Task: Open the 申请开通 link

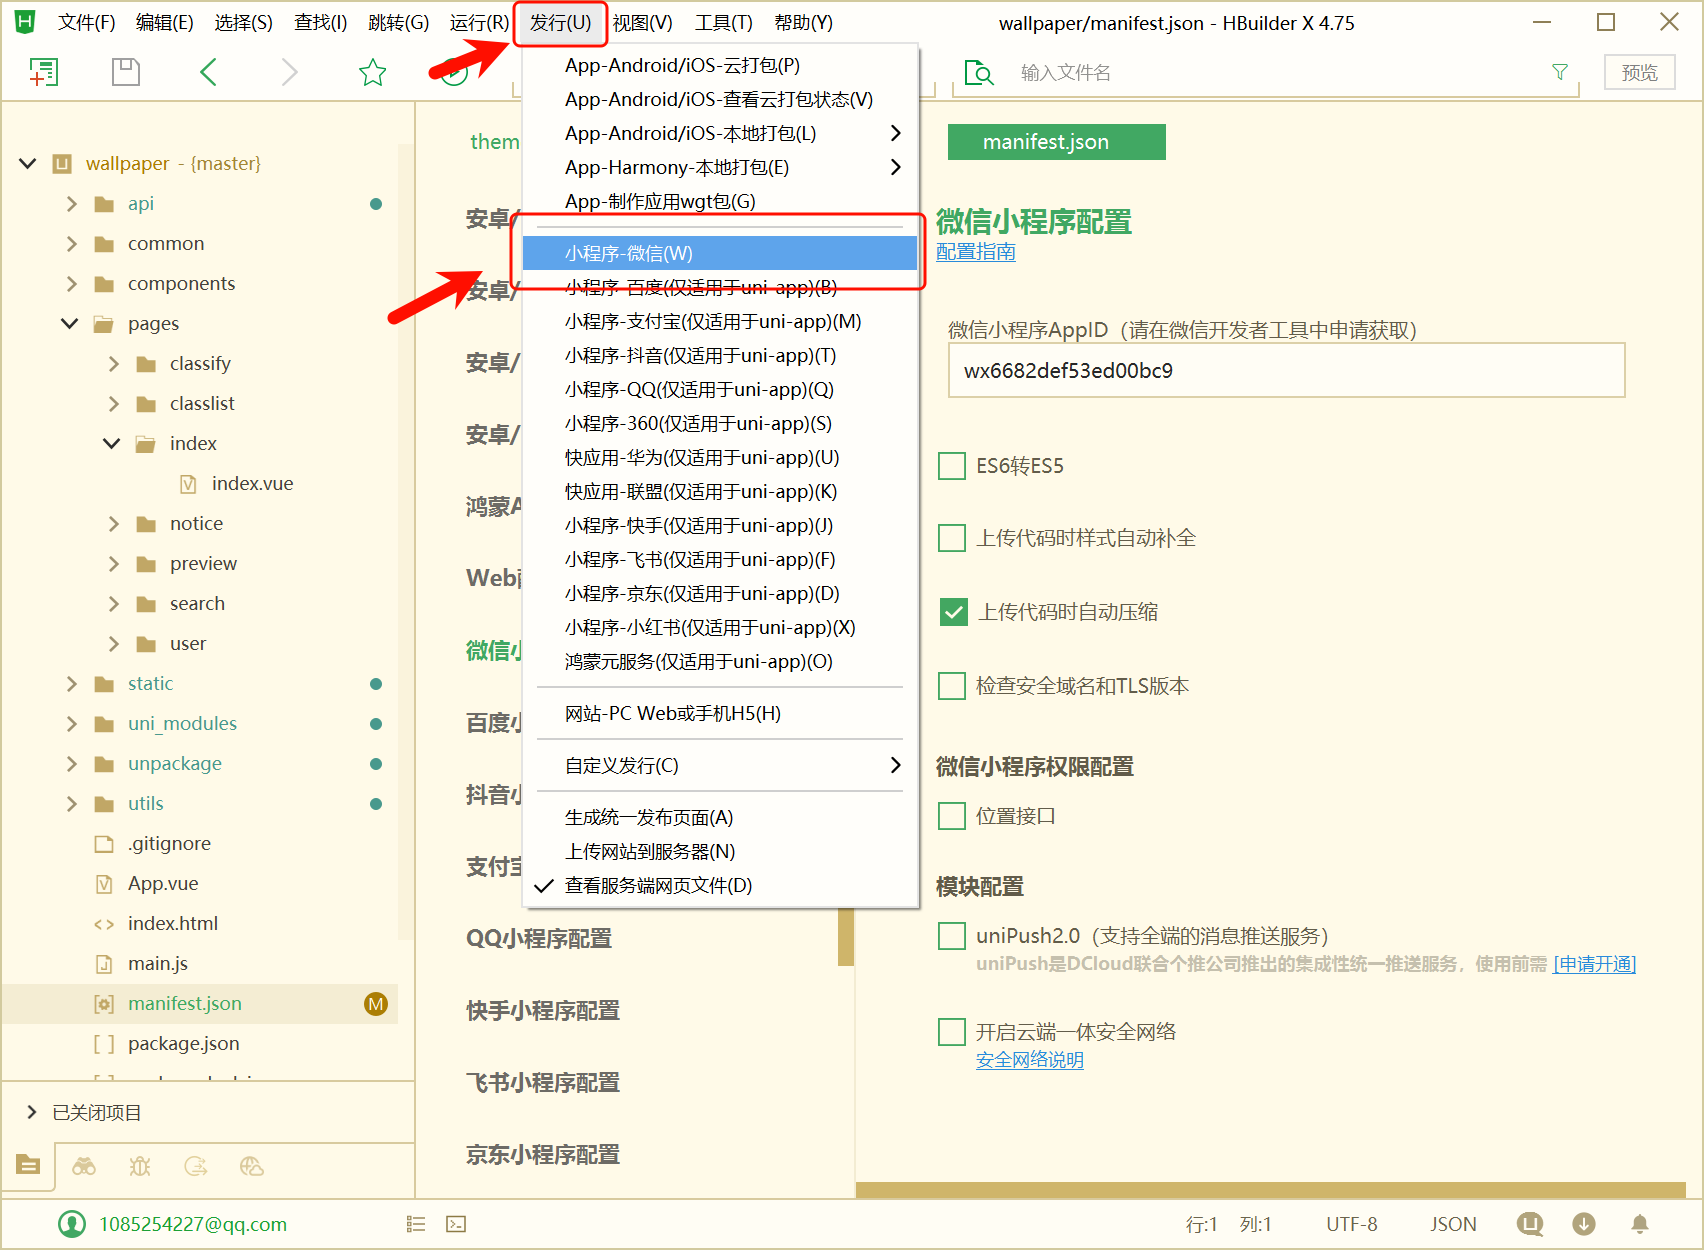Action: coord(1594,964)
